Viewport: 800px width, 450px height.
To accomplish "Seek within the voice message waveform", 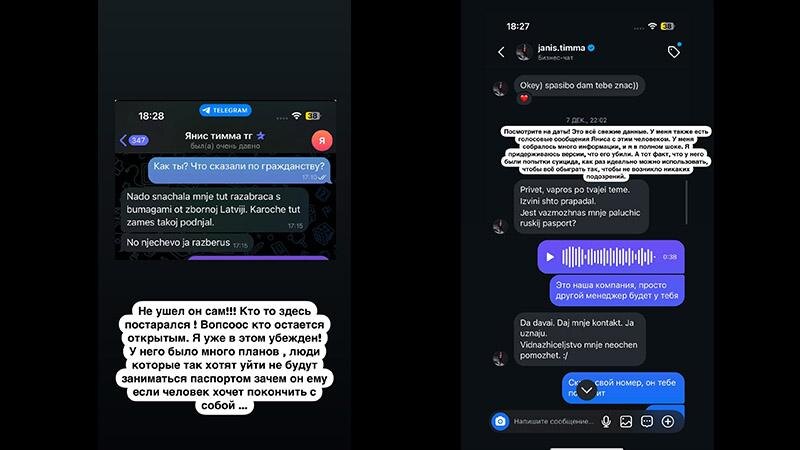I will click(x=608, y=257).
